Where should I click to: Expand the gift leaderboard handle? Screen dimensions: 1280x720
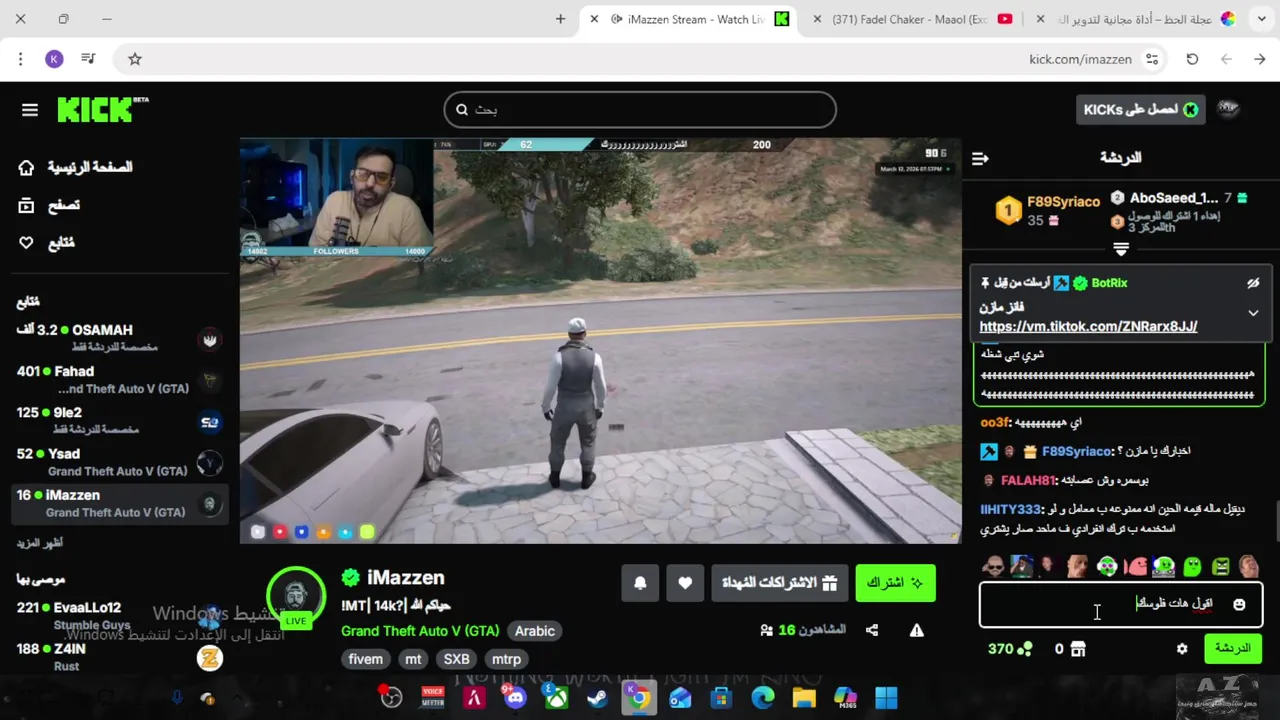coord(1121,249)
